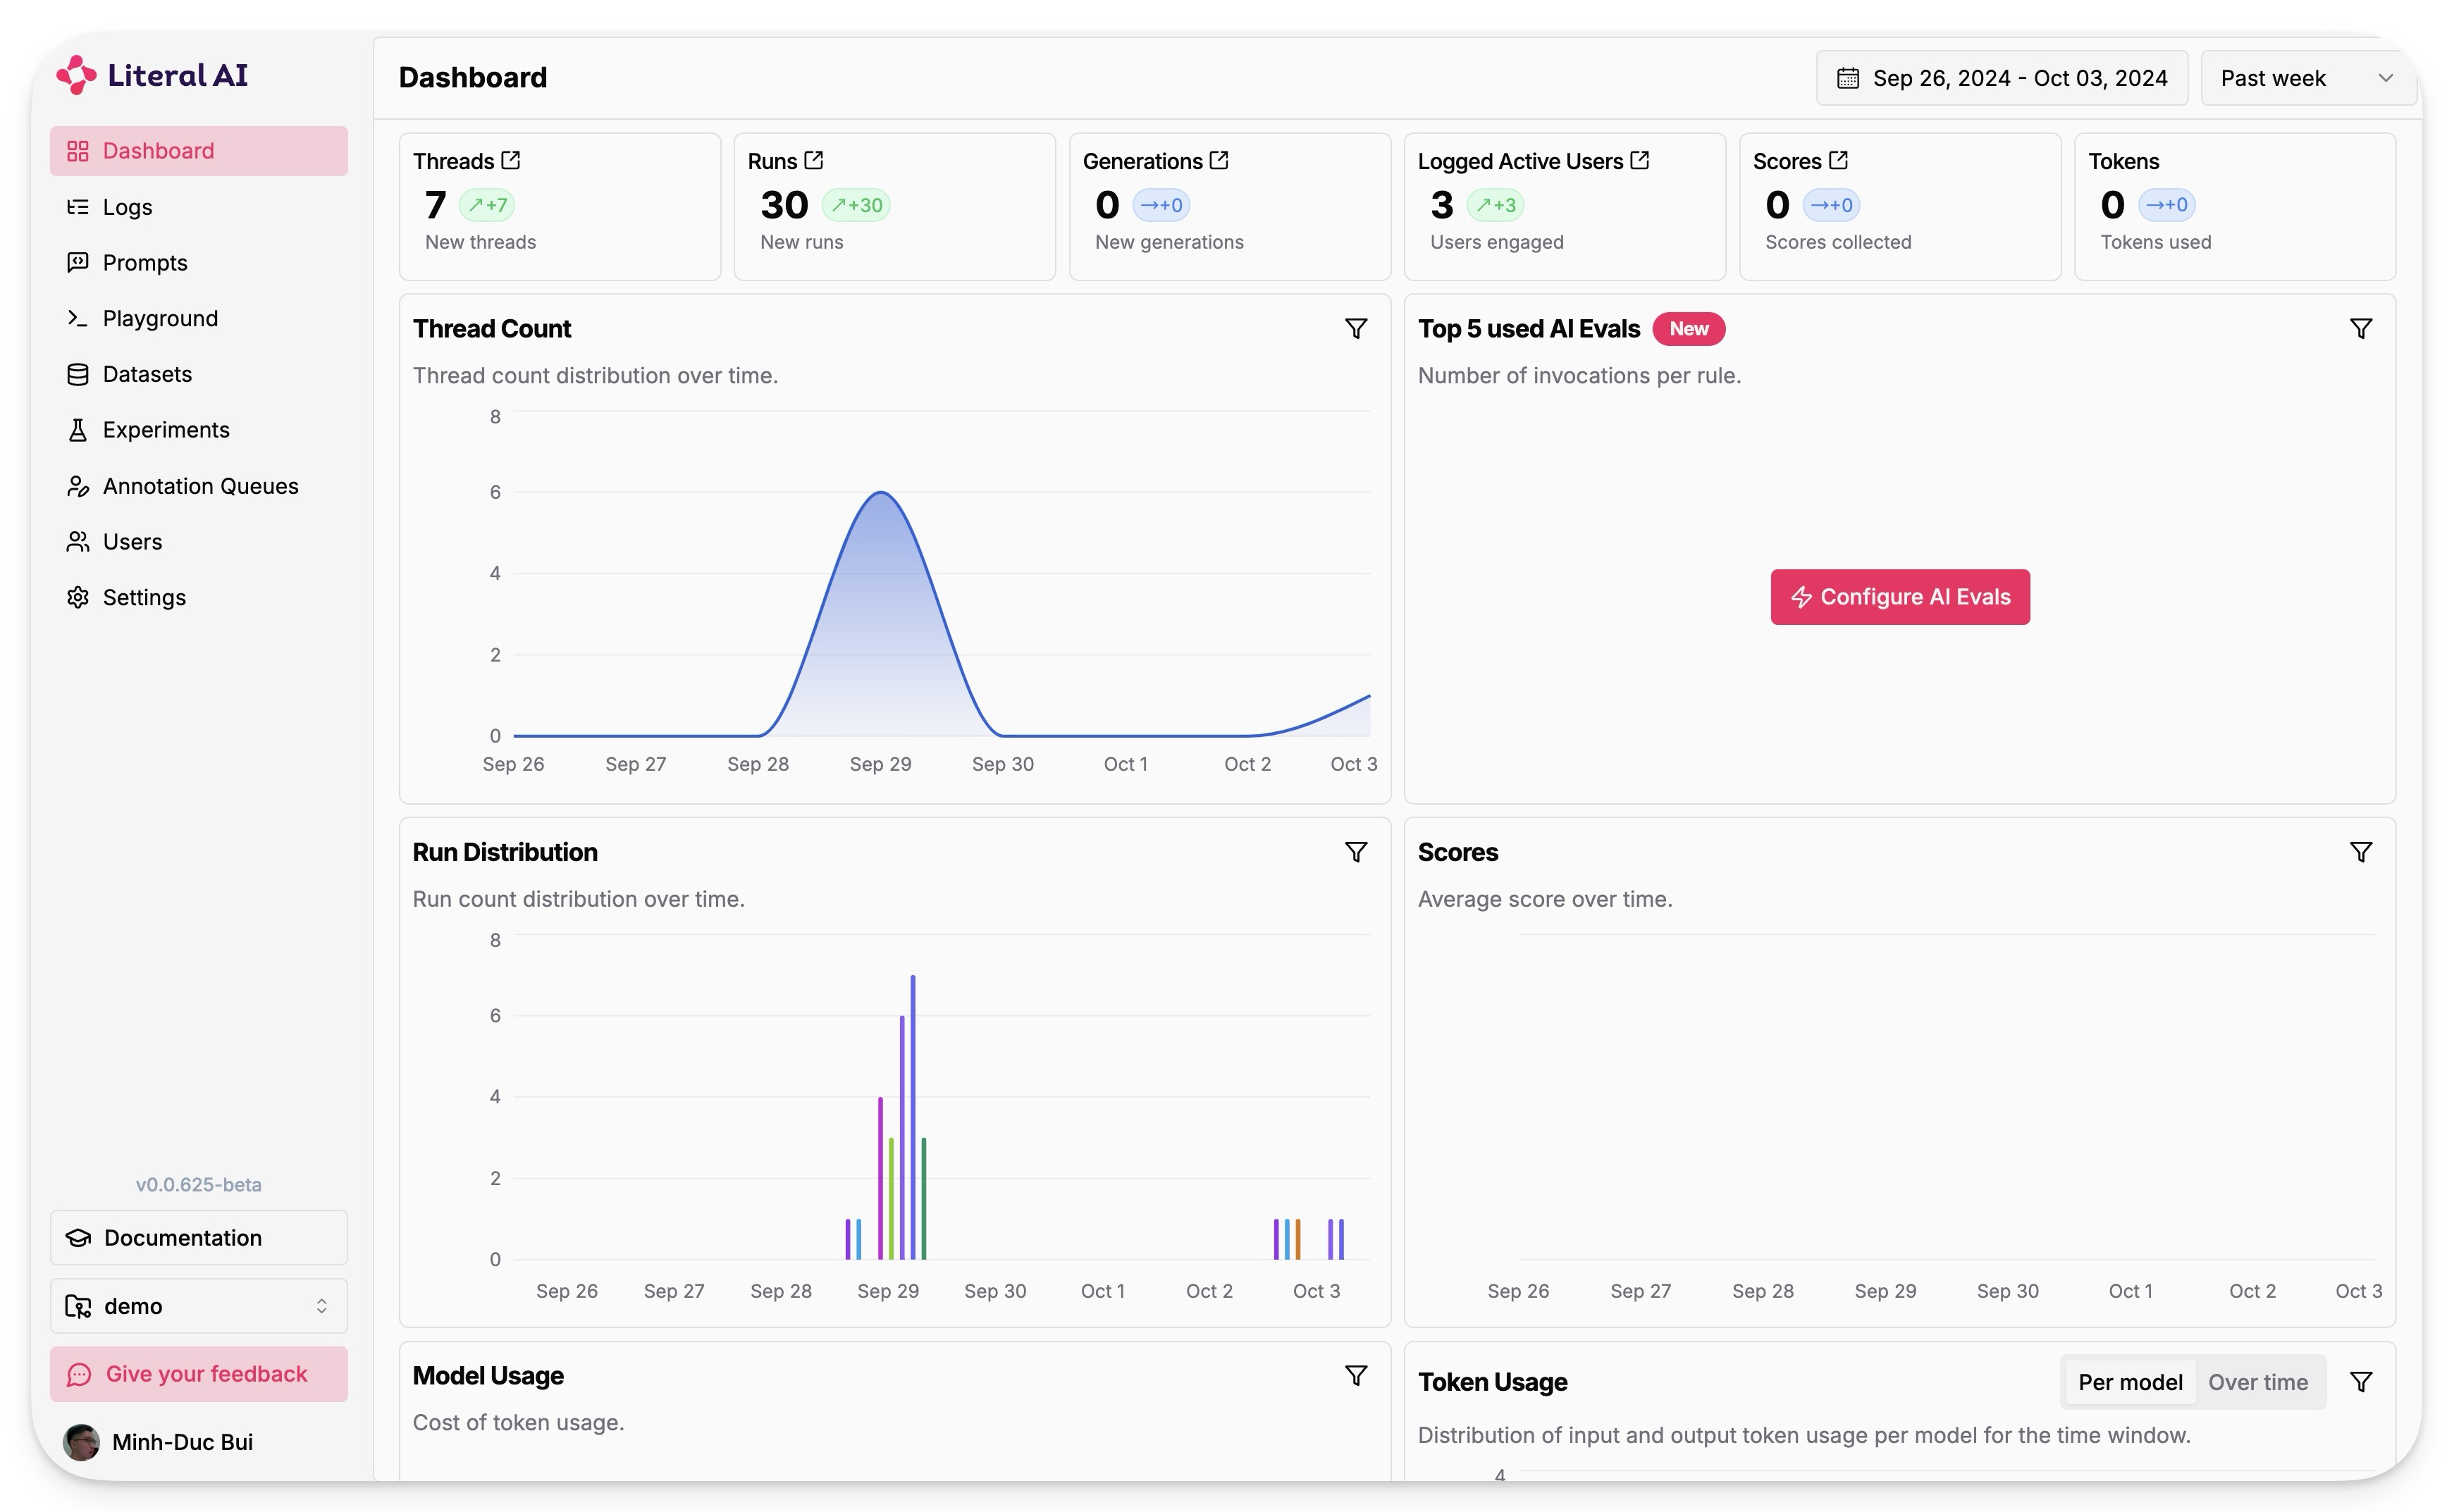Click the dark green bar in Run Distribution
The image size is (2454, 1512).
tap(924, 1199)
